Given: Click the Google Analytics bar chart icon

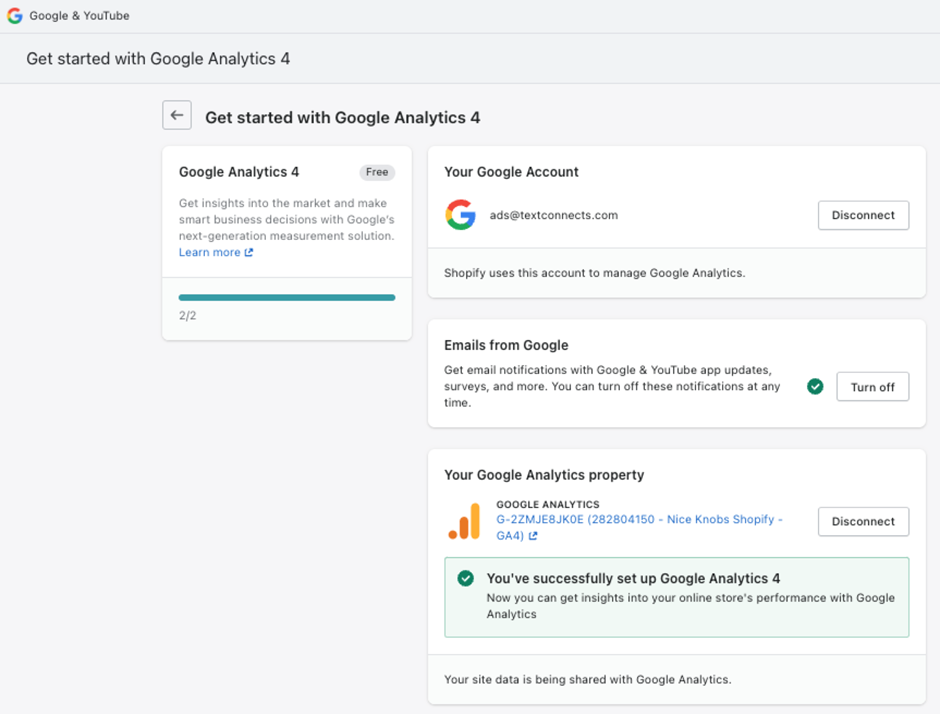Looking at the screenshot, I should point(465,521).
